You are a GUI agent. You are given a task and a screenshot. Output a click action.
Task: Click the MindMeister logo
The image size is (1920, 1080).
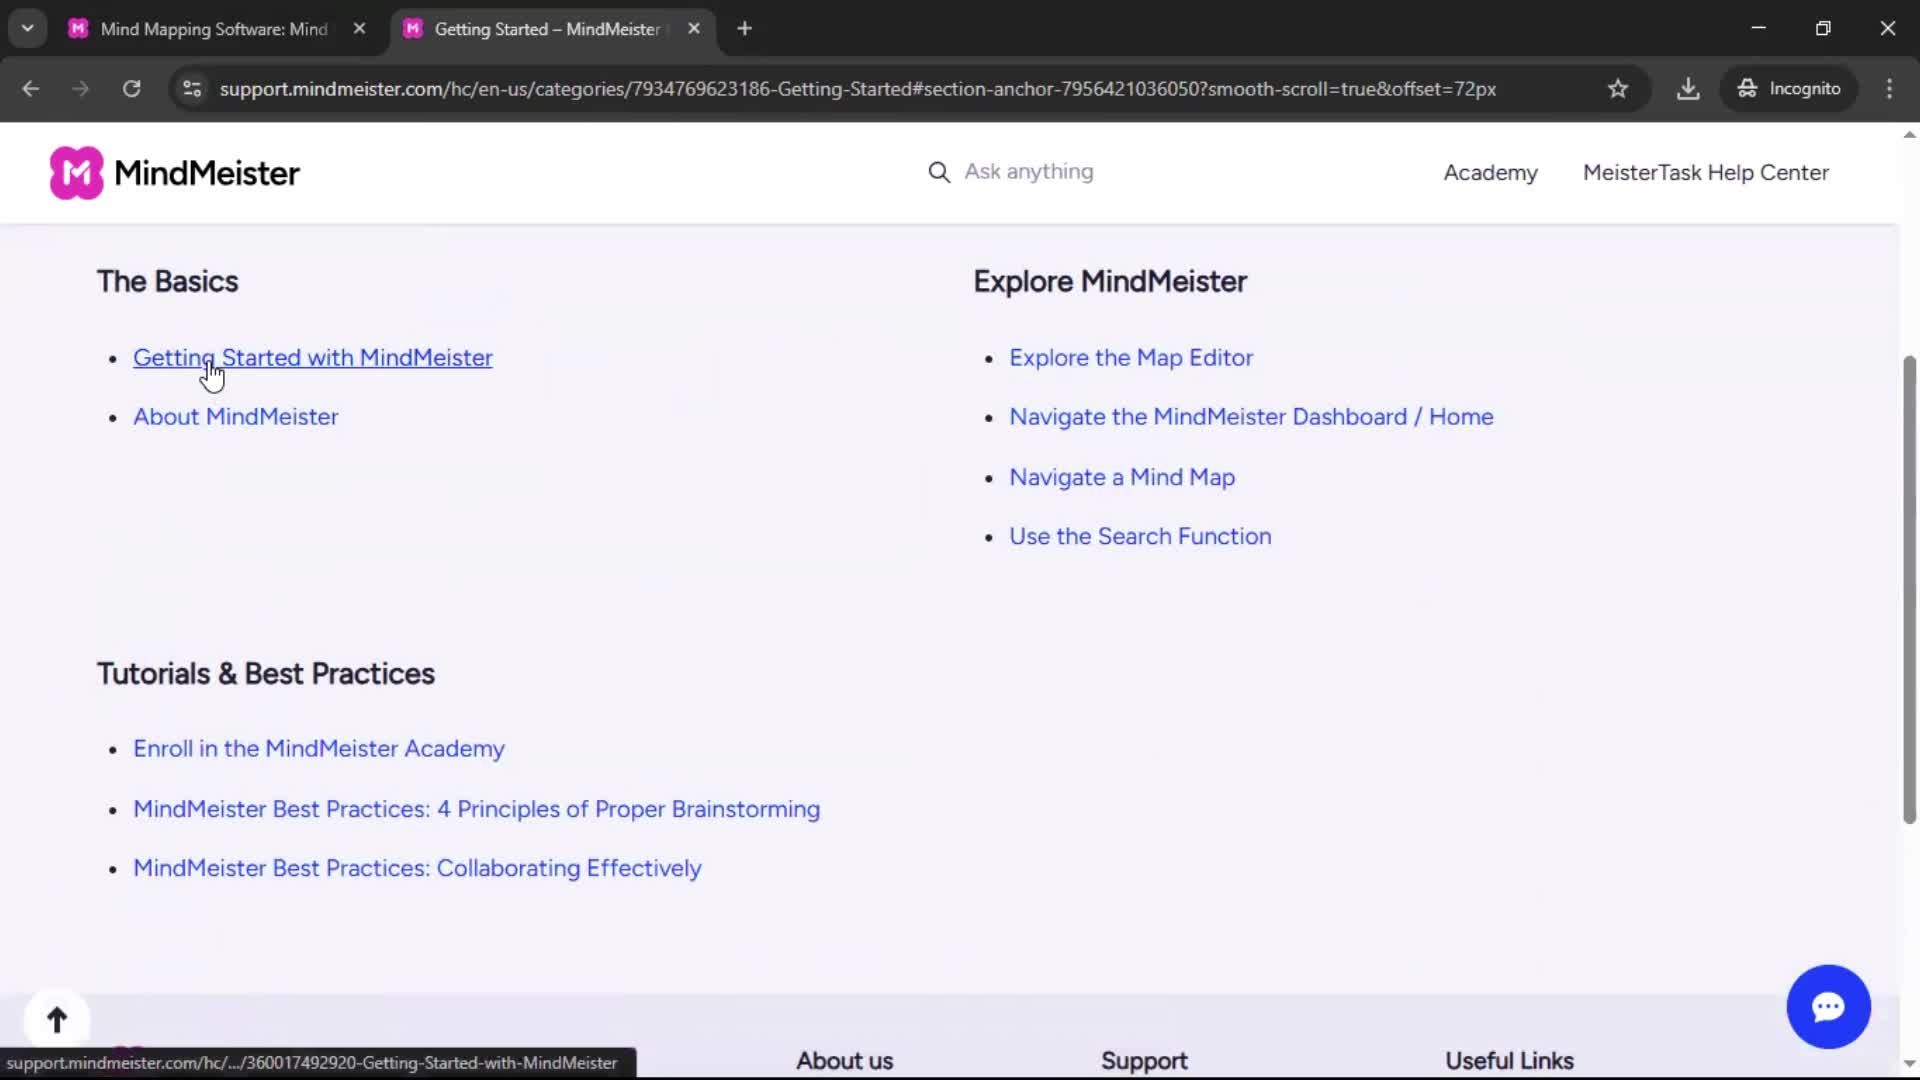click(x=175, y=173)
